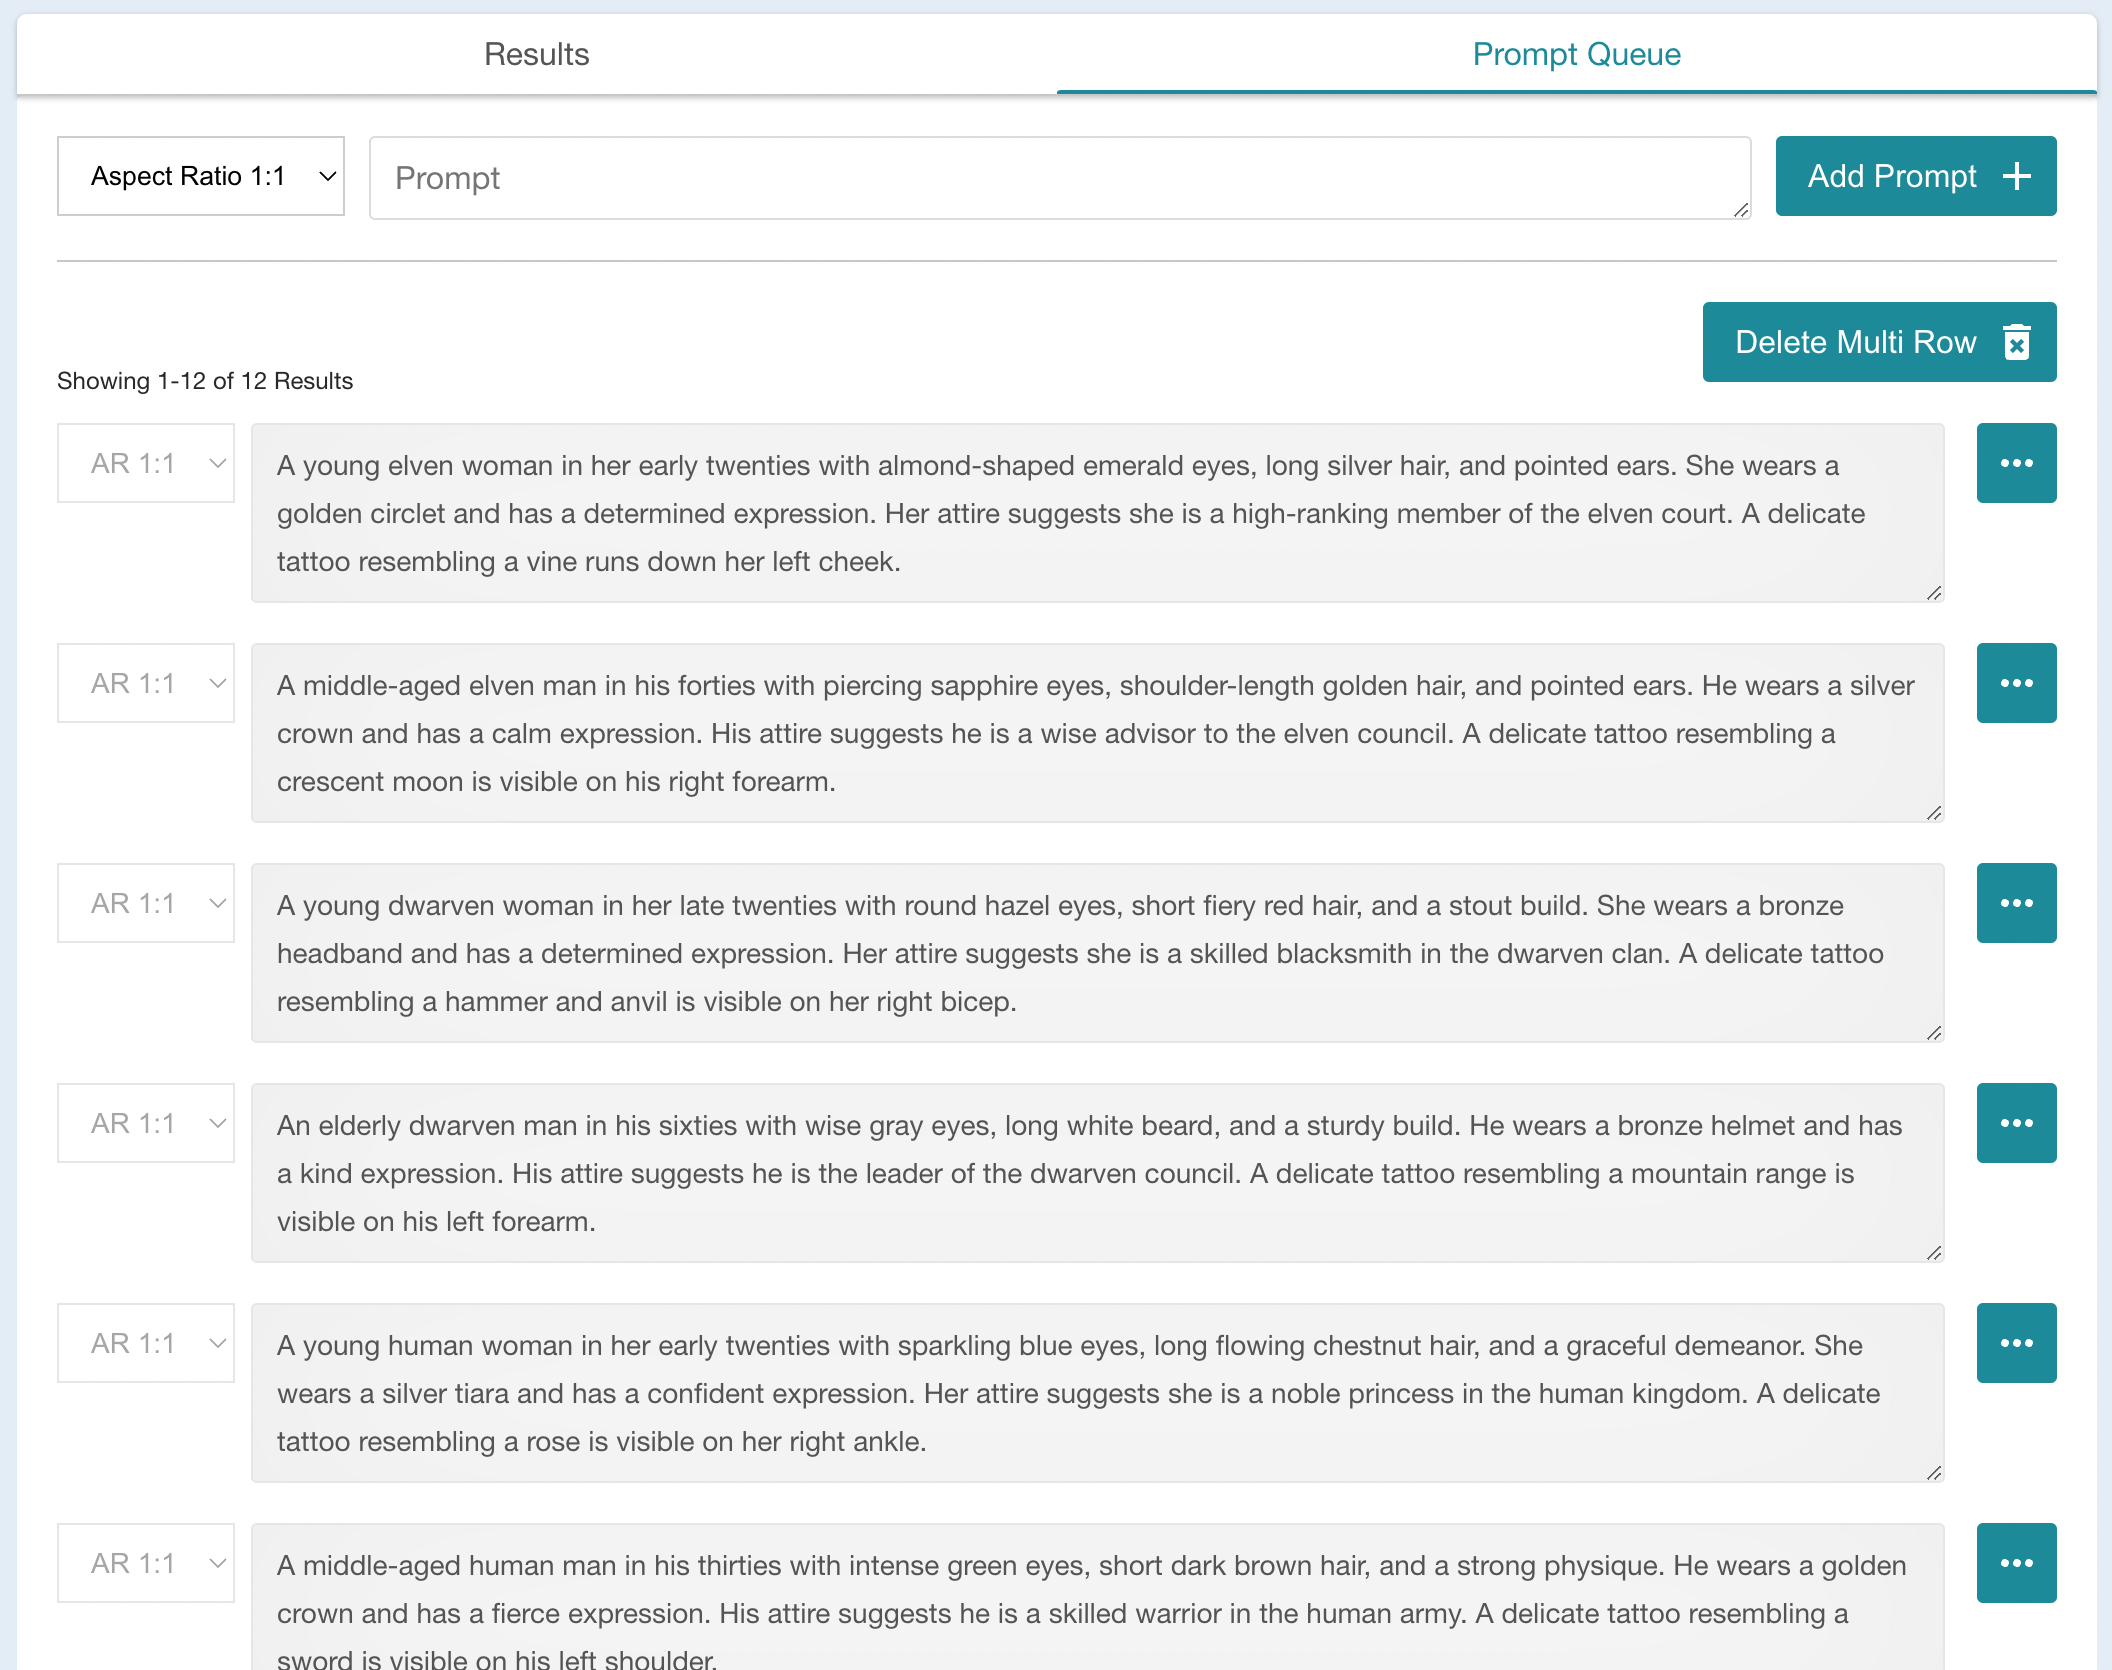Click the young human woman prompt text
2112x1670 pixels.
tap(1098, 1393)
